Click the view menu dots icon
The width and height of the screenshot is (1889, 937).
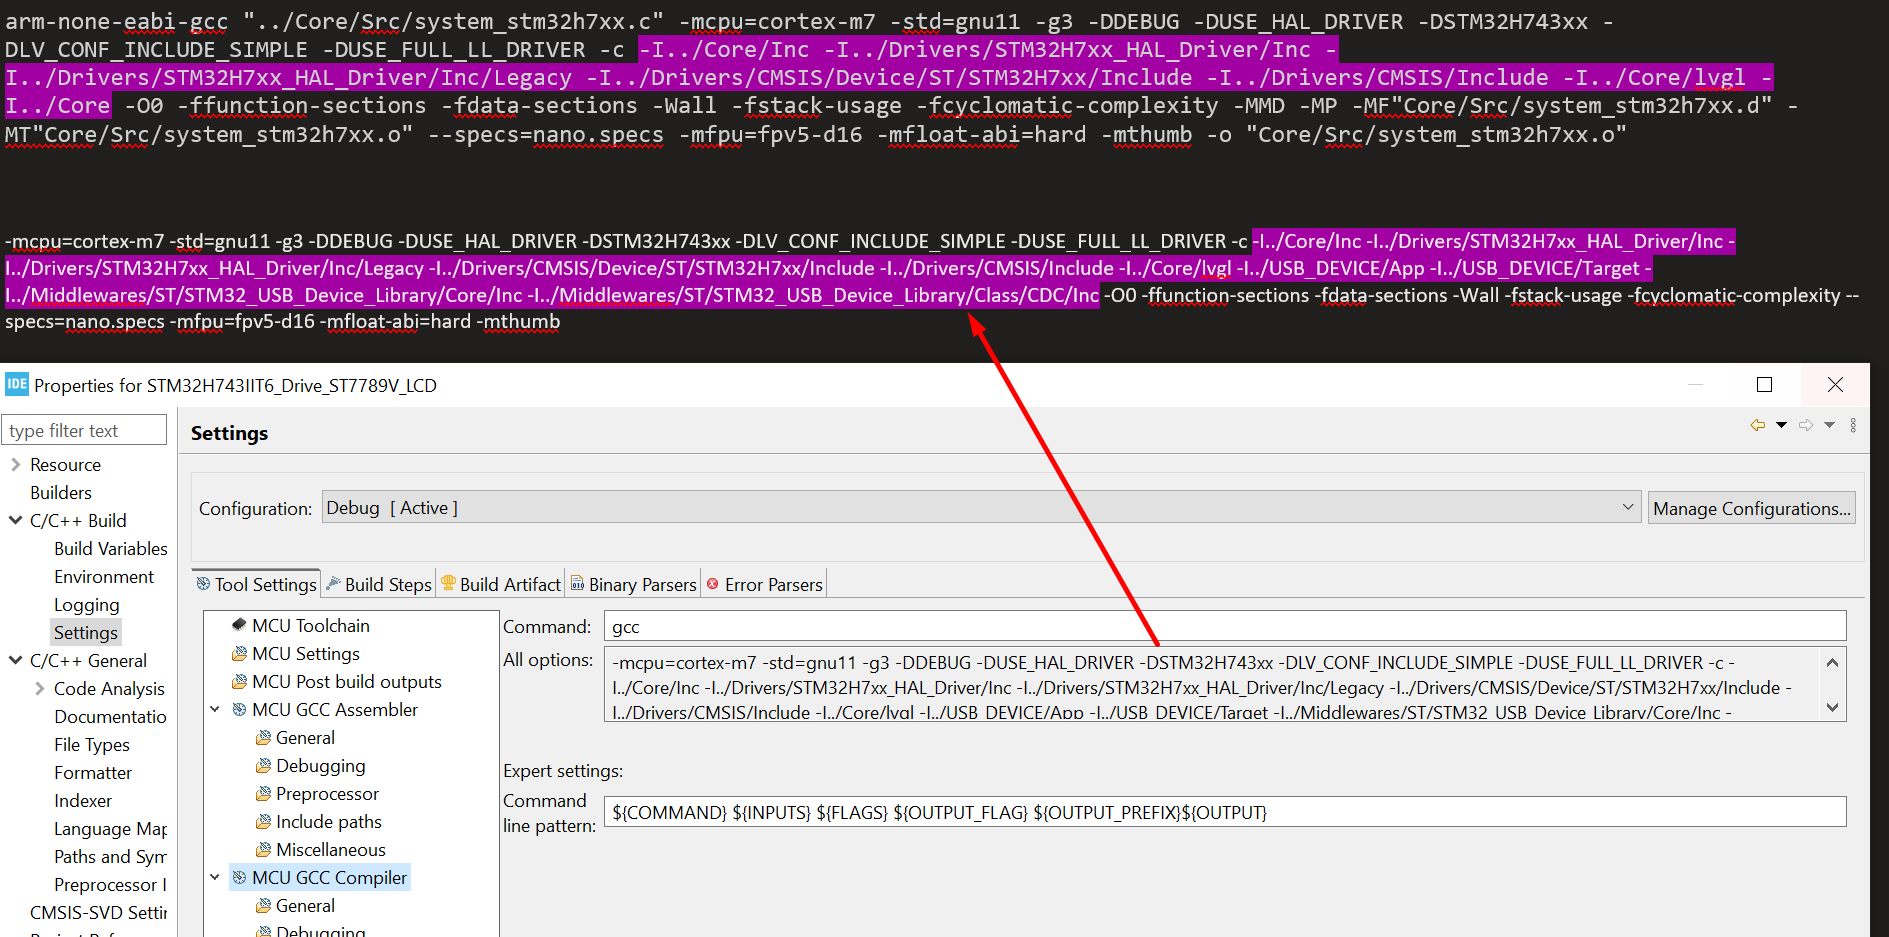coord(1853,425)
